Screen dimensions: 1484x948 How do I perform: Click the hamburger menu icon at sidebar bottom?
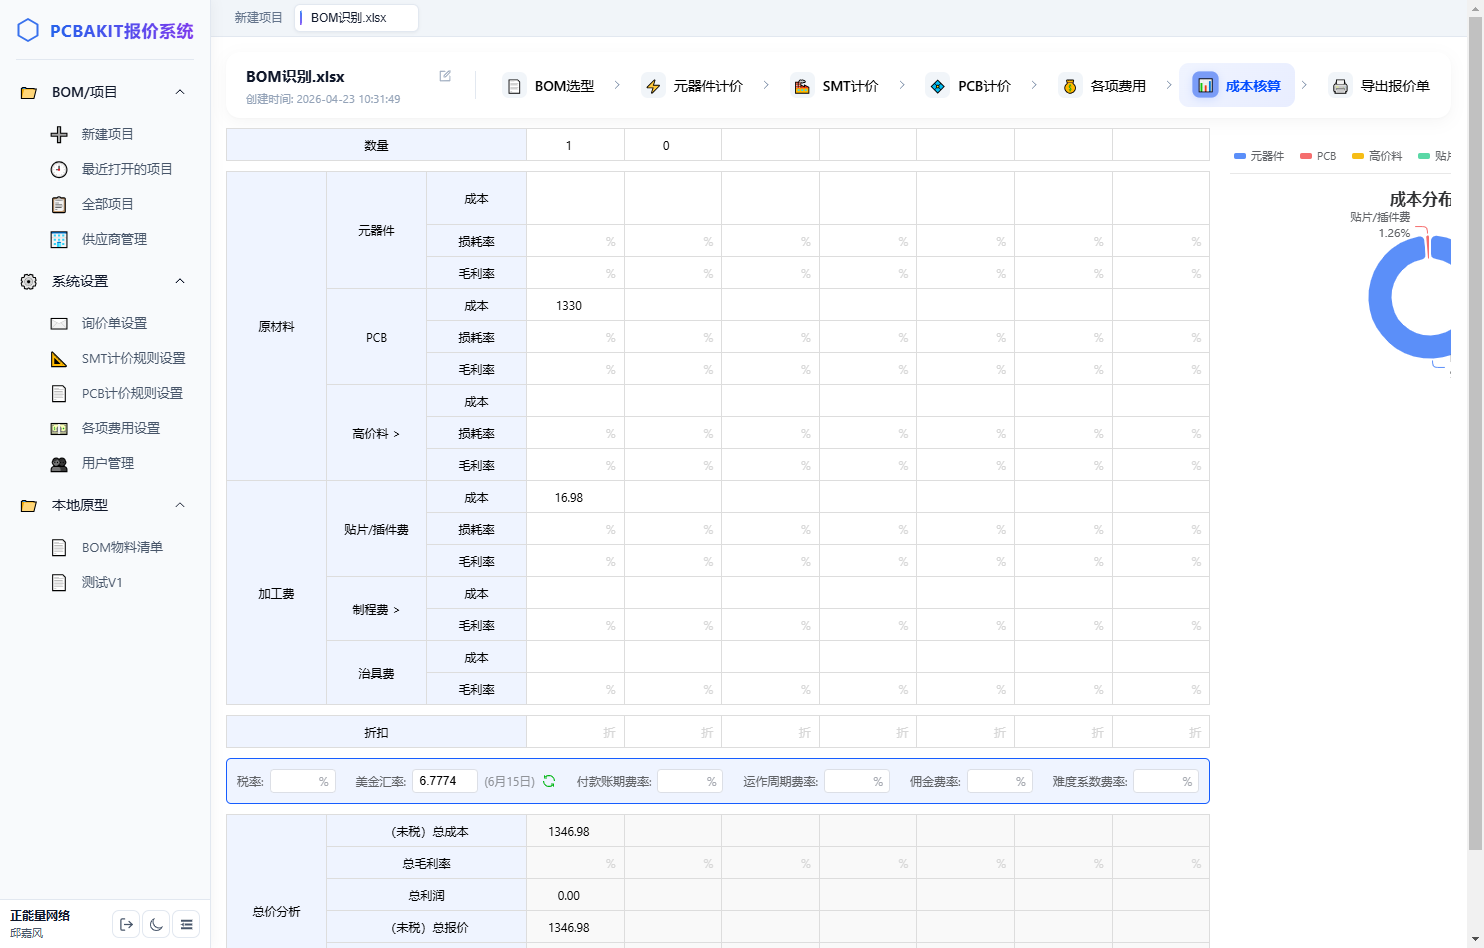click(x=186, y=924)
